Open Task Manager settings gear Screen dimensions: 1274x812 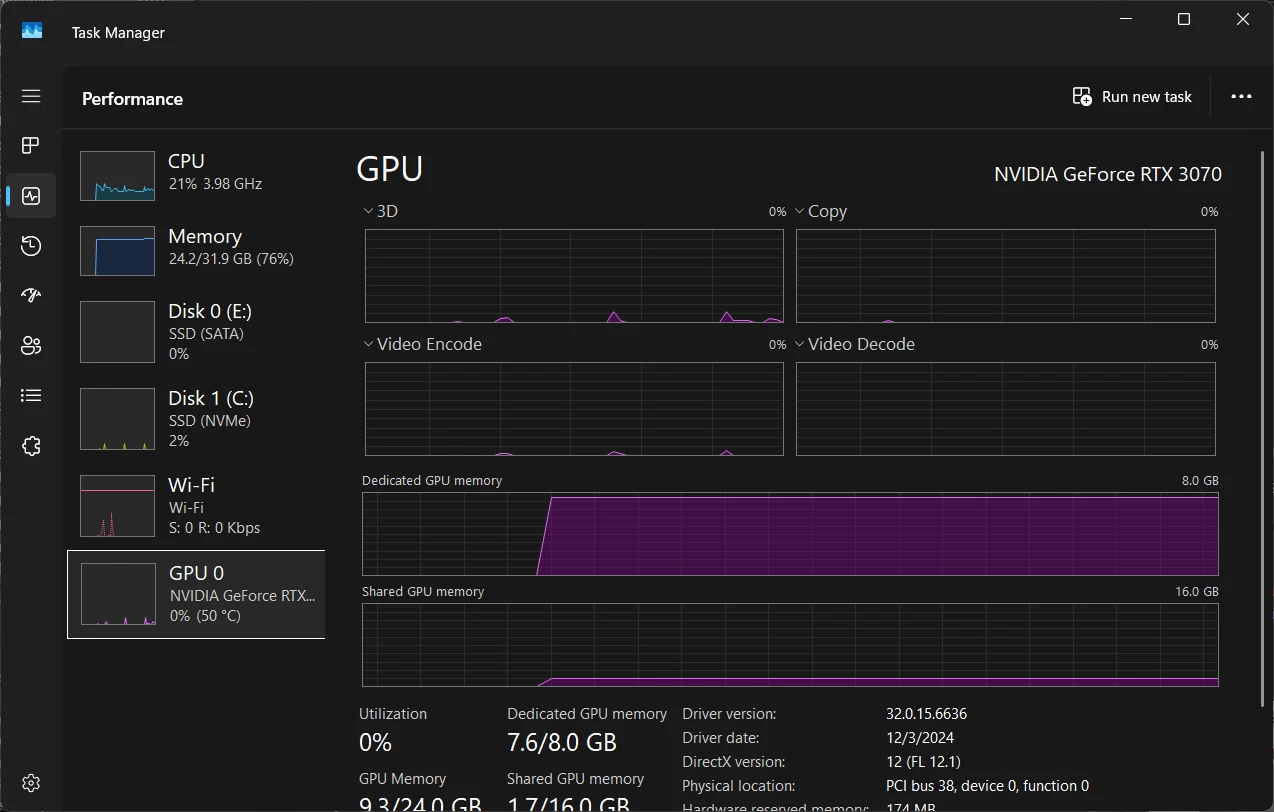click(31, 782)
